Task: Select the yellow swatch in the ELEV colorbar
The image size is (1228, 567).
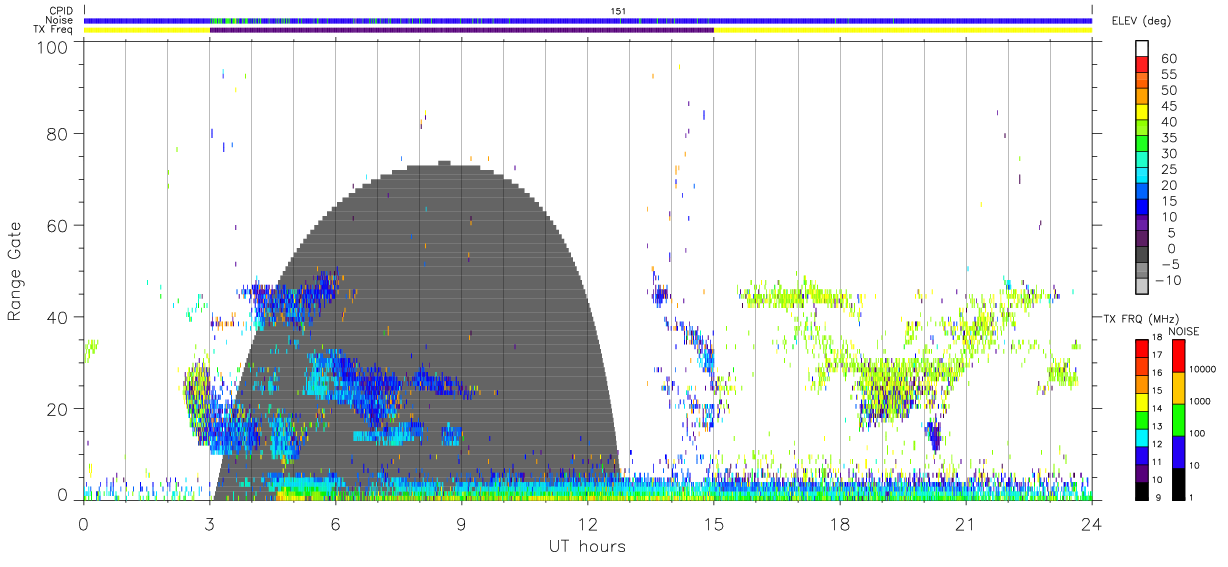Action: pyautogui.click(x=1144, y=111)
